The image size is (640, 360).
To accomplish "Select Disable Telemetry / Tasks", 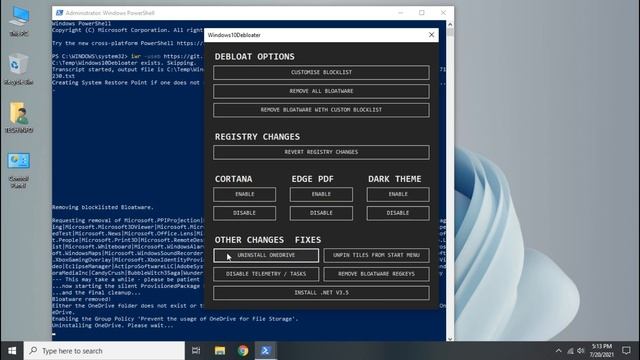I will [x=266, y=274].
